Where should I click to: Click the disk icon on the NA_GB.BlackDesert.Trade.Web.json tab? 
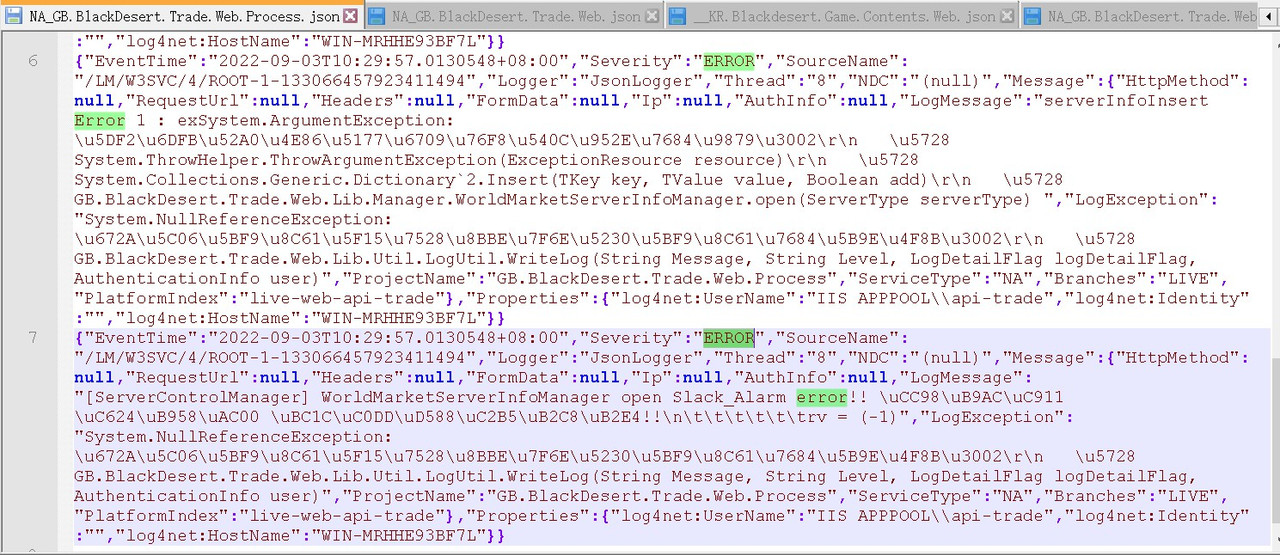(x=377, y=16)
